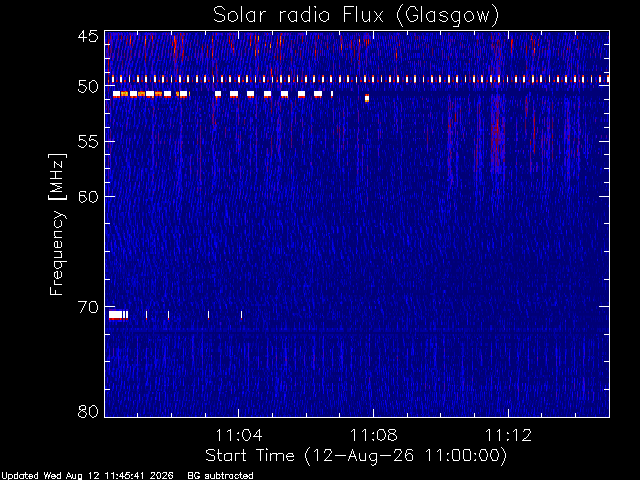Click the 45 MHz frequency label
640x480 pixels.
tap(88, 36)
